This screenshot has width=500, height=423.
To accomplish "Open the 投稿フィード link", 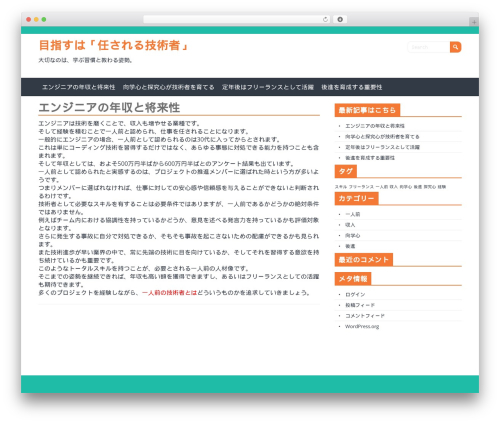I will pos(360,305).
